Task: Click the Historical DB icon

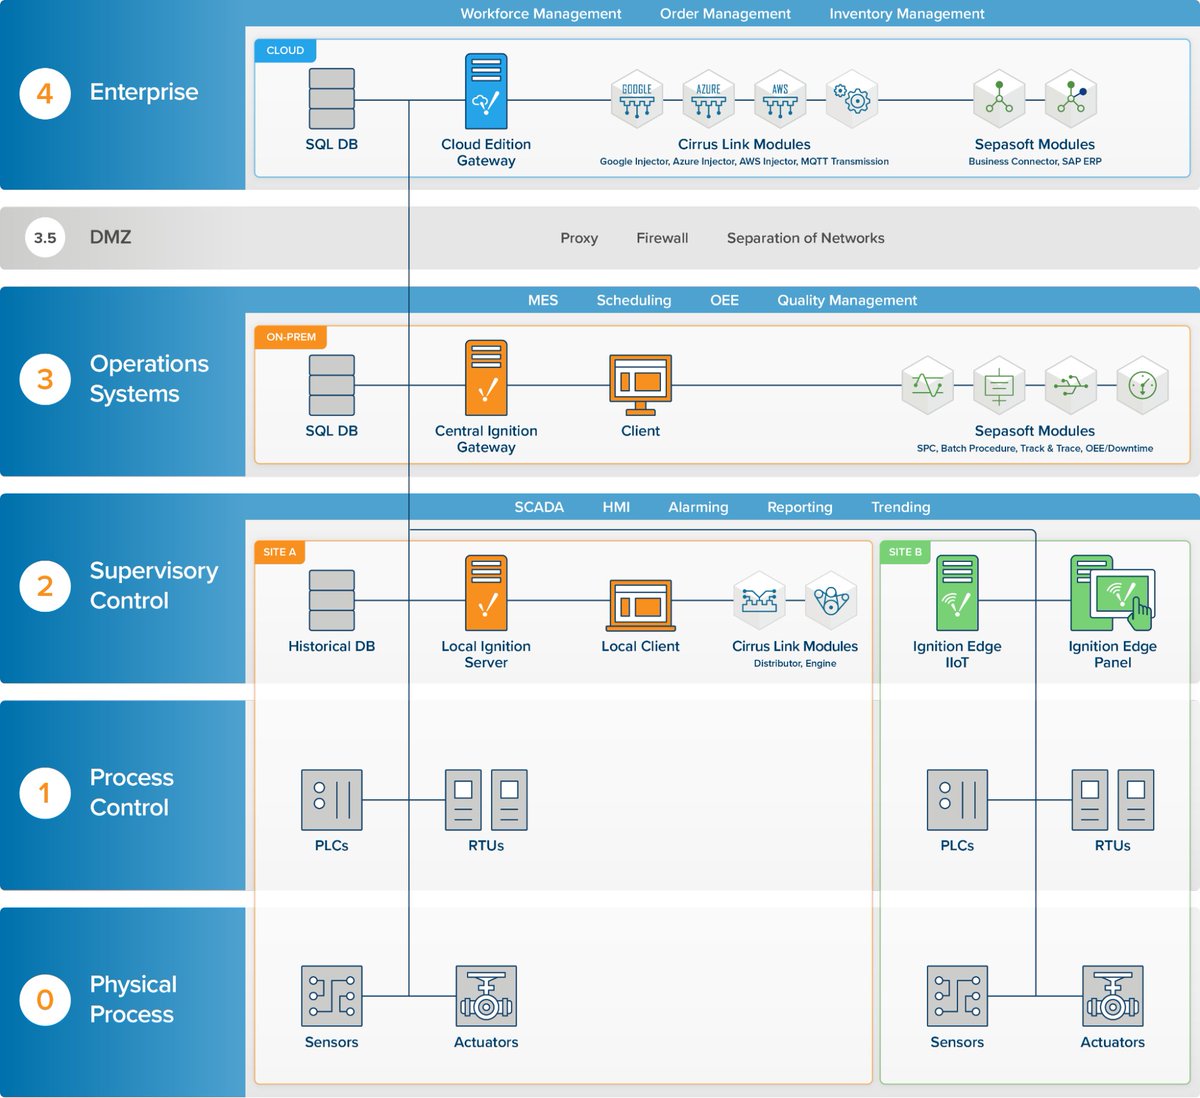Action: click(332, 600)
